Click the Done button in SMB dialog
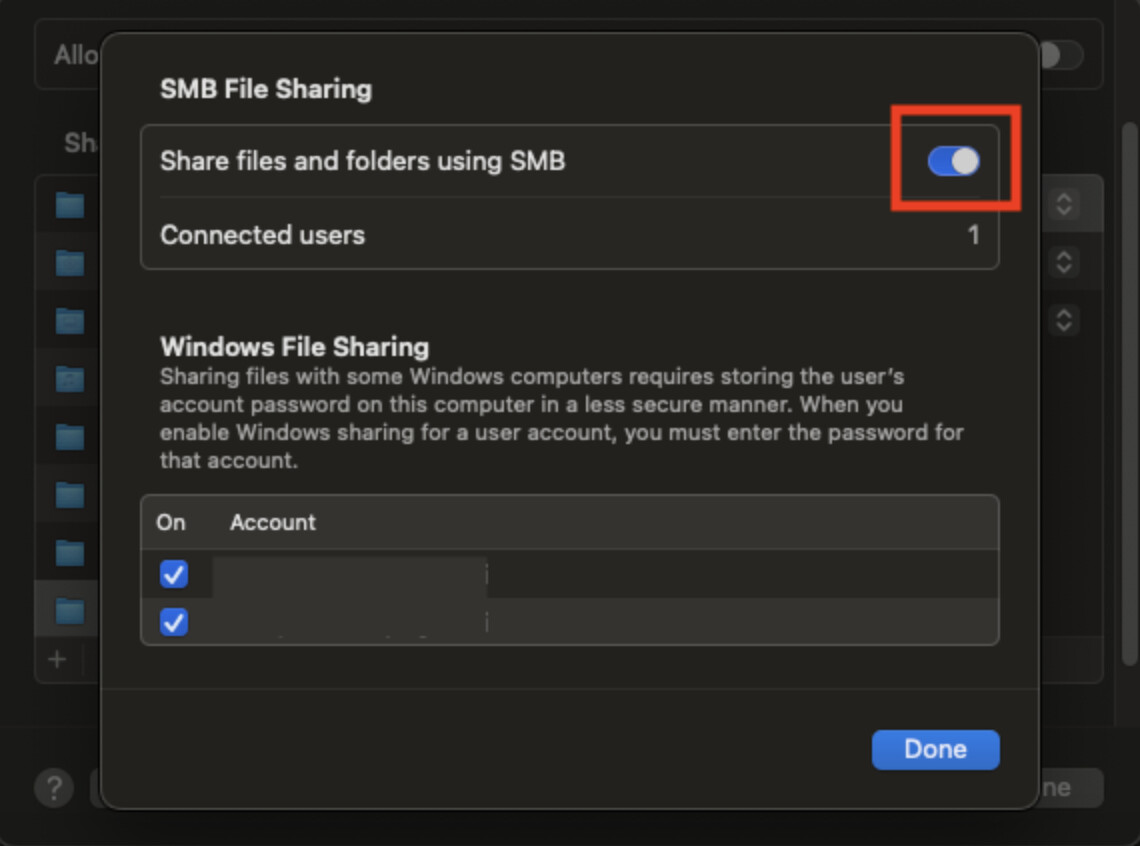Viewport: 1140px width, 846px height. [935, 749]
